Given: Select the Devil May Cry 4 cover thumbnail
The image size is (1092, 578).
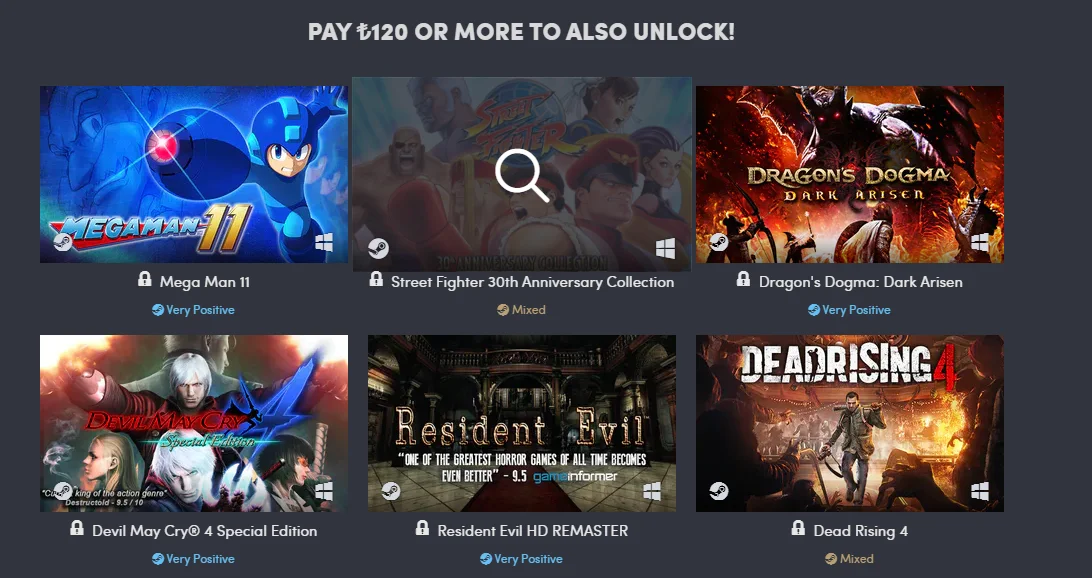Looking at the screenshot, I should click(x=194, y=423).
